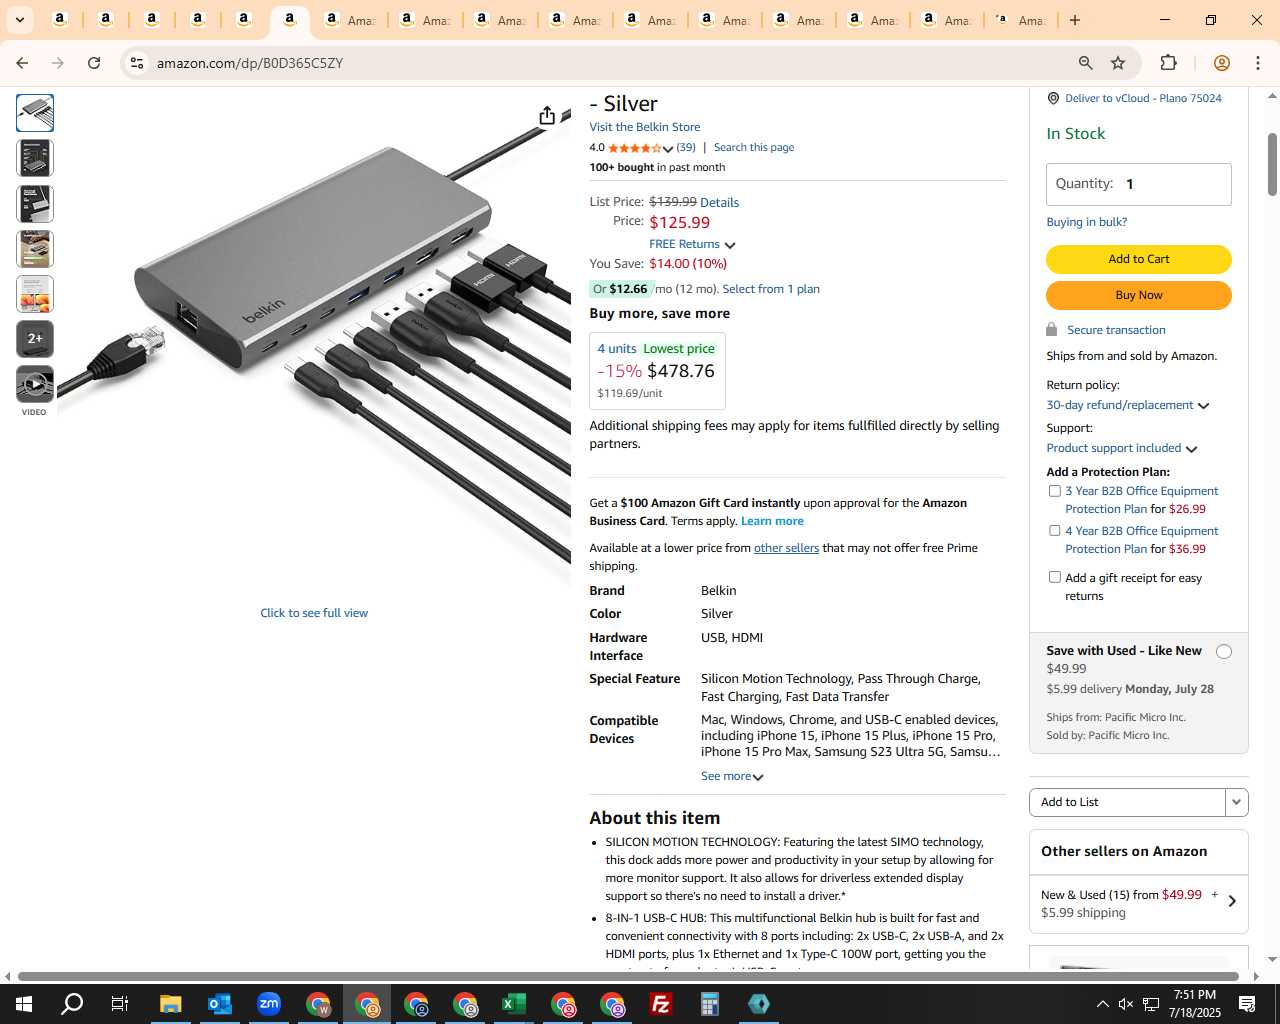Image resolution: width=1280 pixels, height=1024 pixels.
Task: Click the Add to Cart button
Action: (x=1139, y=259)
